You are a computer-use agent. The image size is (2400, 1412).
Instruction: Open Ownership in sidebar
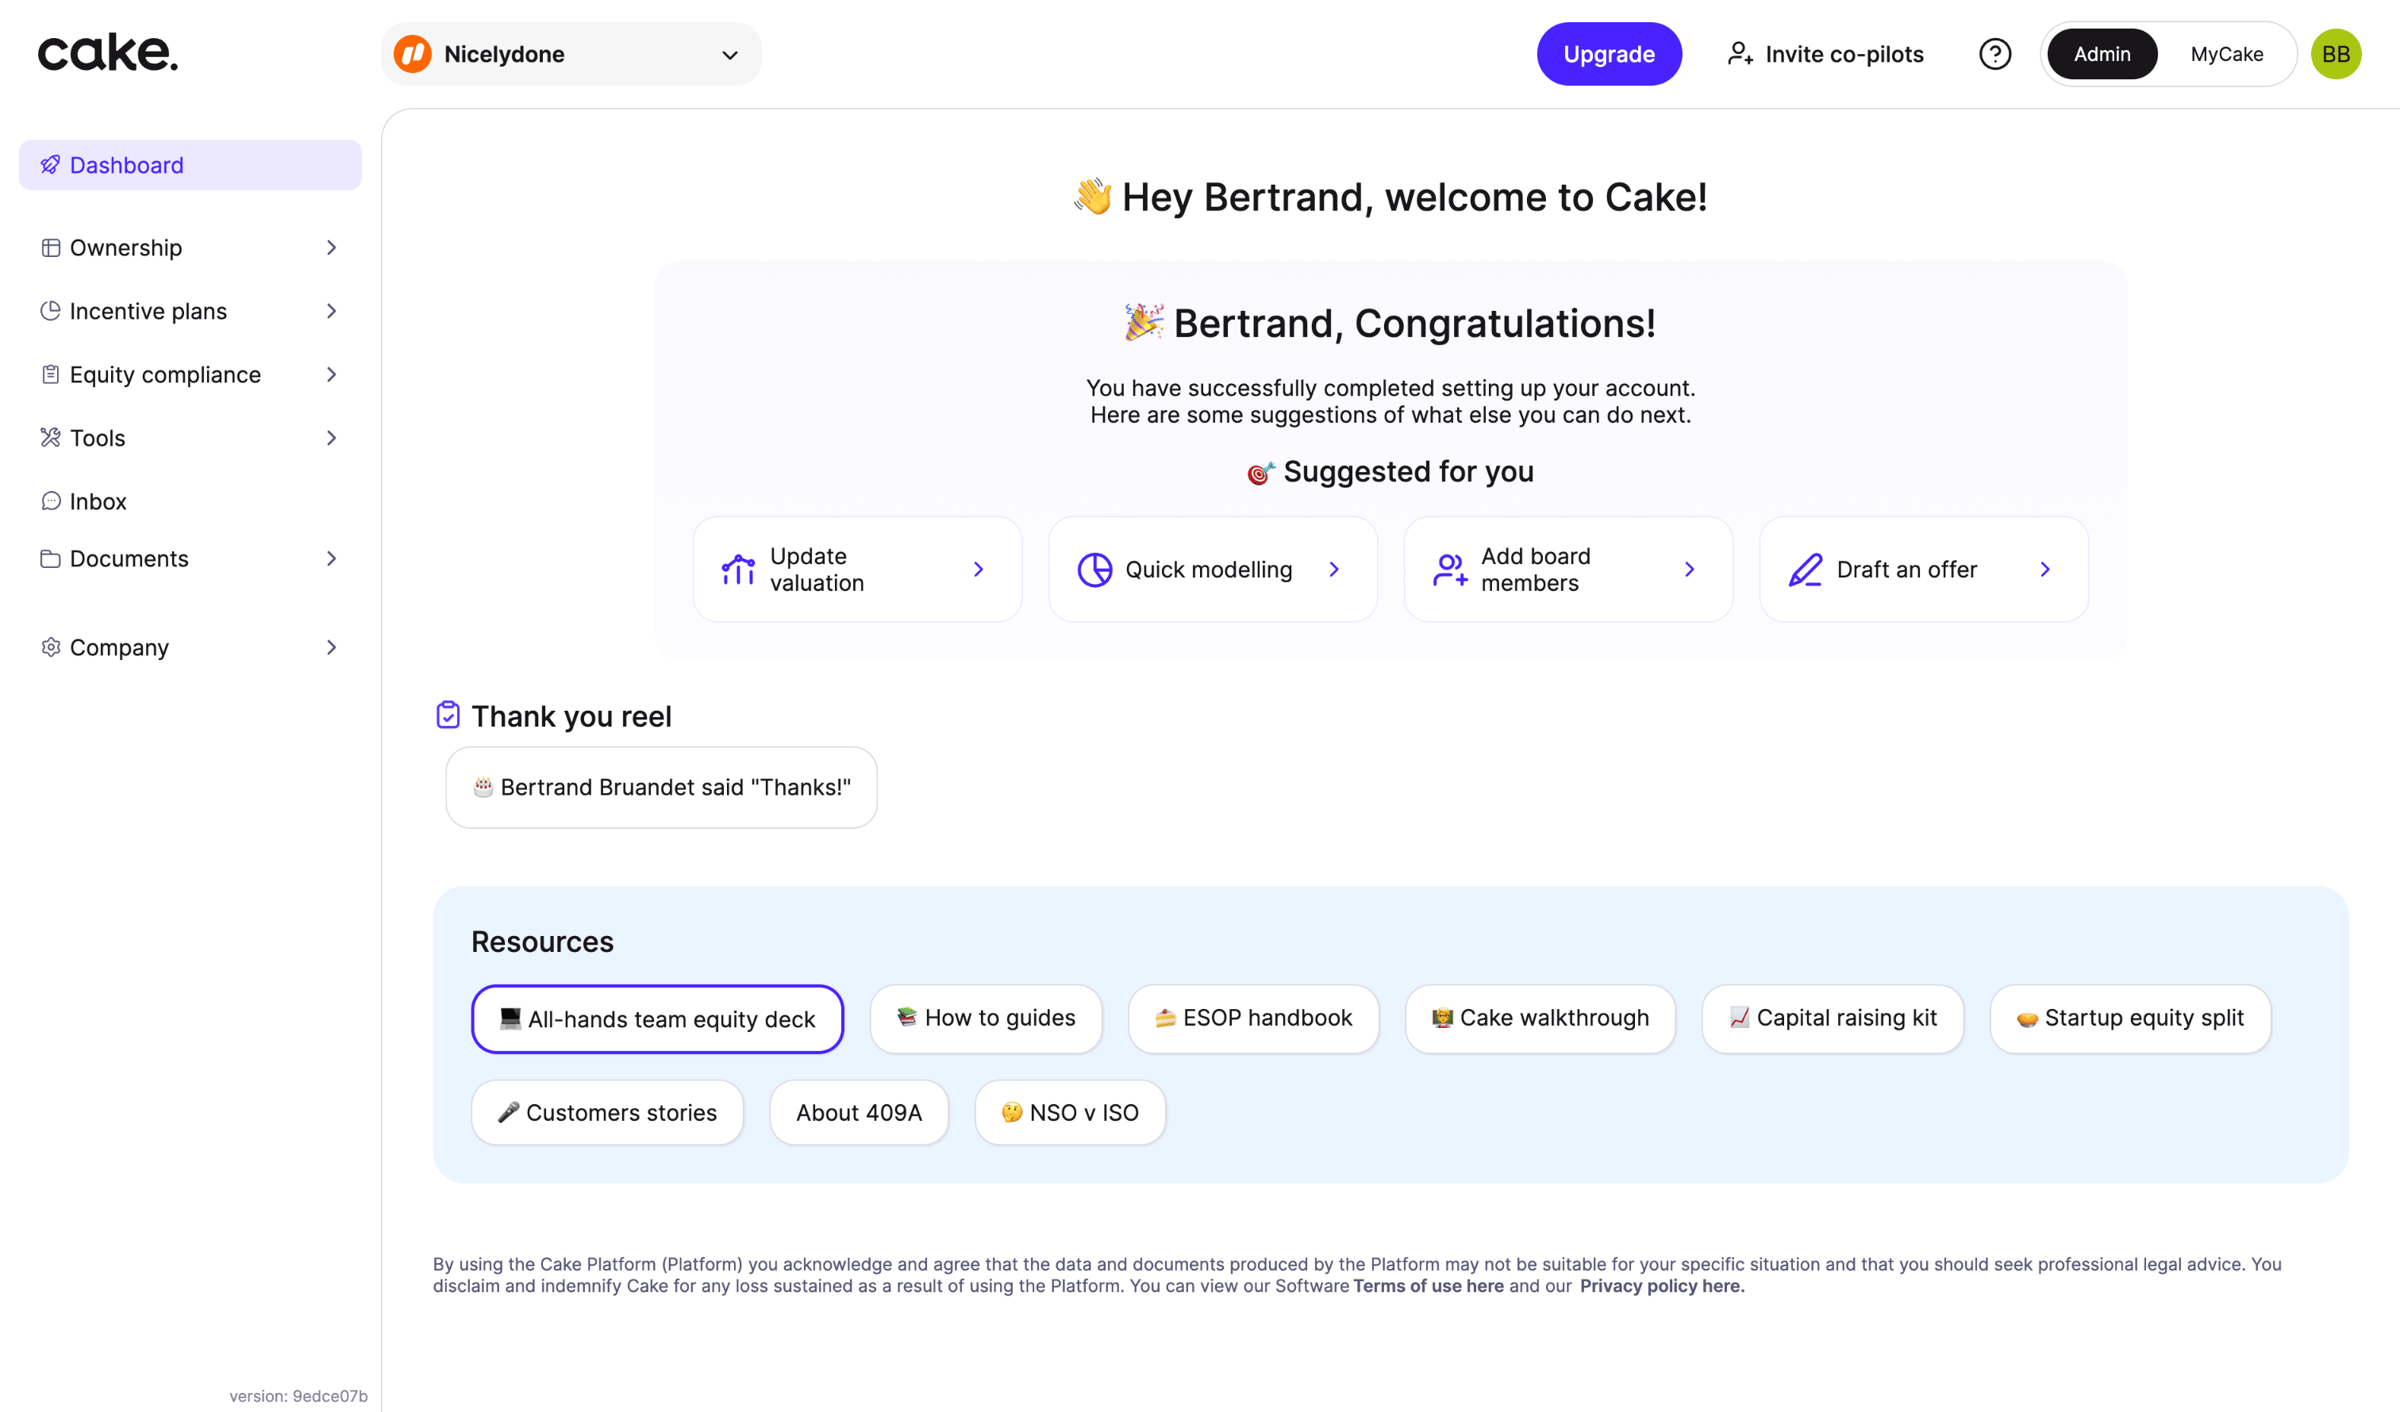click(x=190, y=248)
